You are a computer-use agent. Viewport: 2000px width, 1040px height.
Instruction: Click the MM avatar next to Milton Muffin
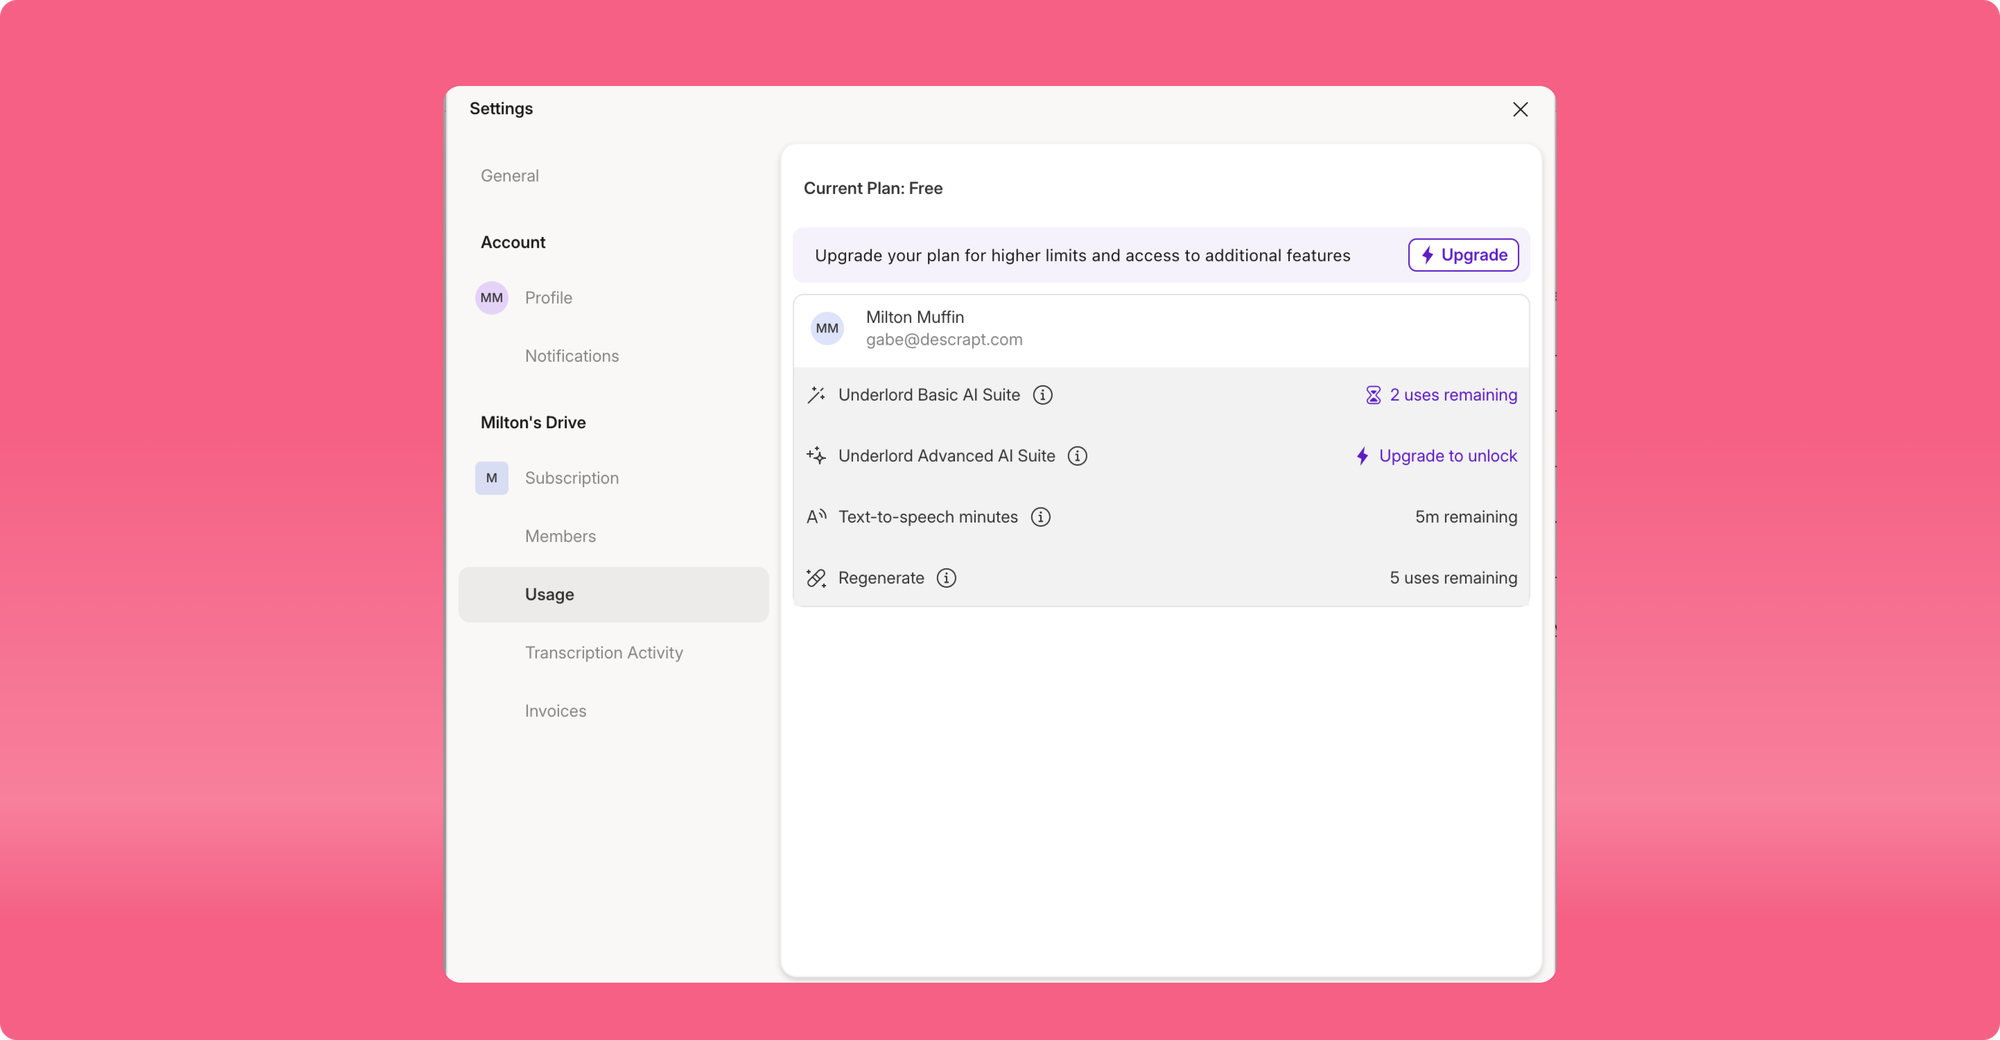tap(827, 328)
